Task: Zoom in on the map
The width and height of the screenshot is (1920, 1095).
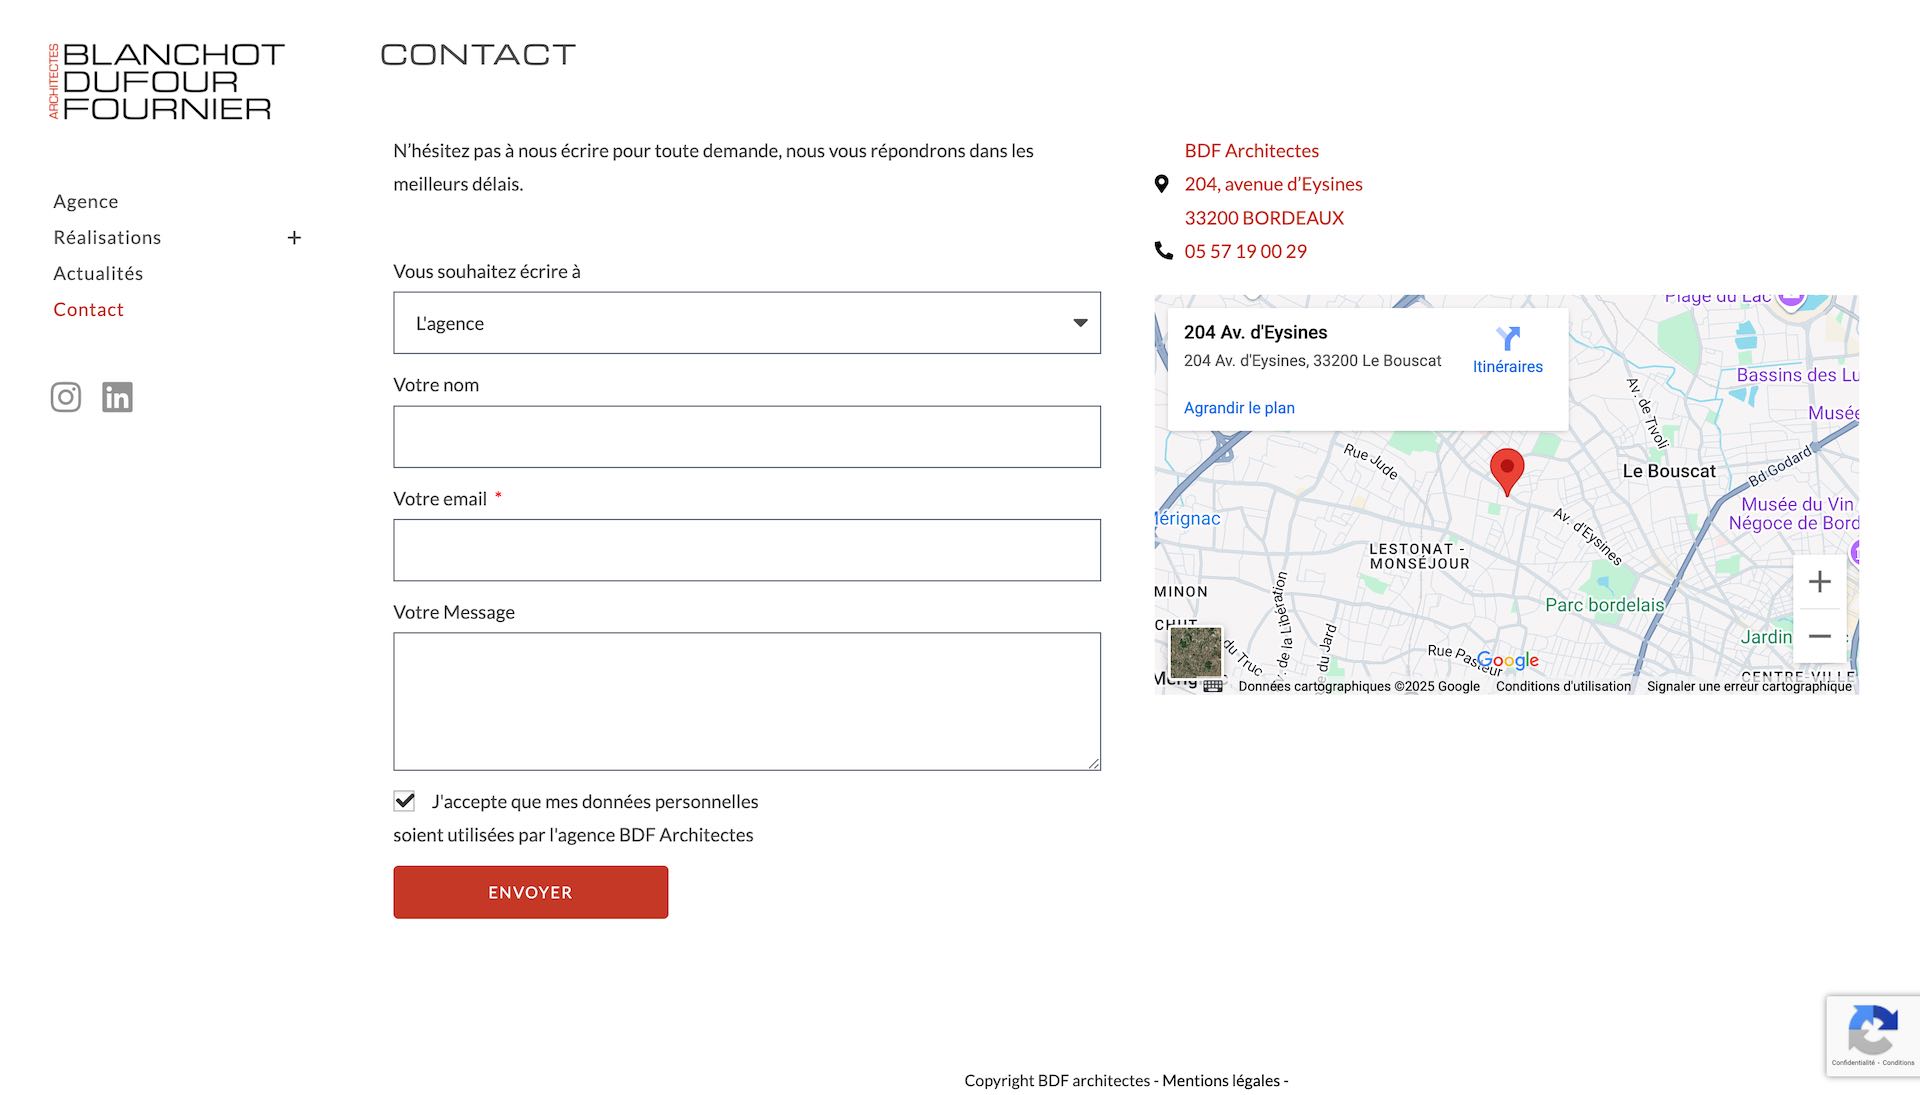Action: 1819,582
